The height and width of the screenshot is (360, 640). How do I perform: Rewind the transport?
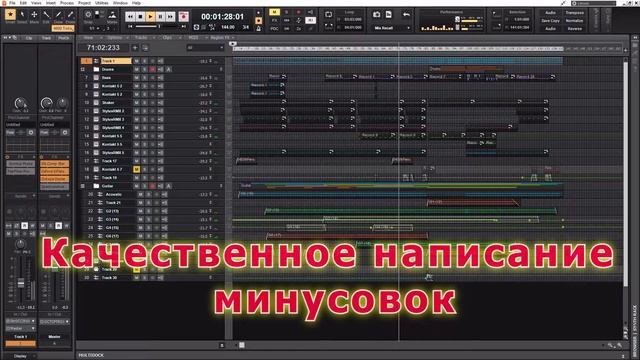point(130,17)
